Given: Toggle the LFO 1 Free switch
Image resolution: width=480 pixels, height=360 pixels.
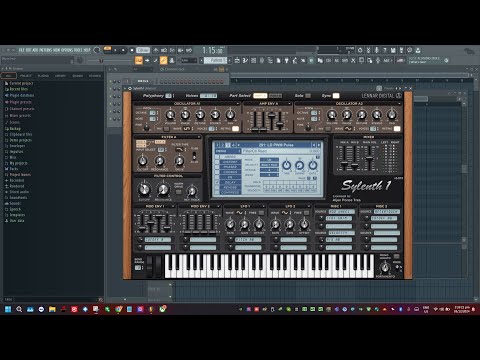Looking at the screenshot, I should (262, 213).
